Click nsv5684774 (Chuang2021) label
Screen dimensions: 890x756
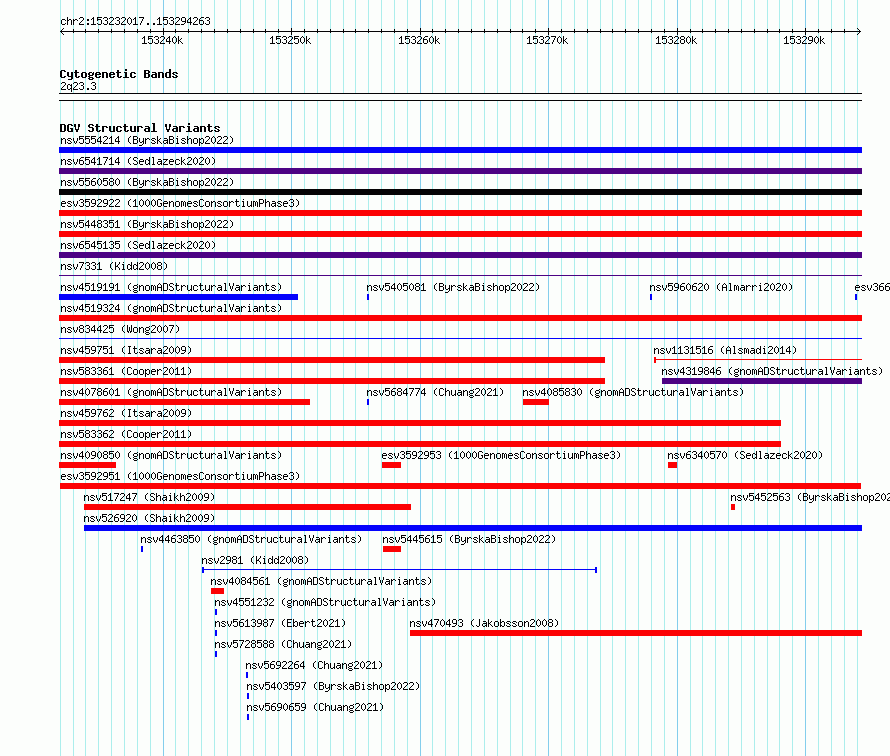coord(435,392)
